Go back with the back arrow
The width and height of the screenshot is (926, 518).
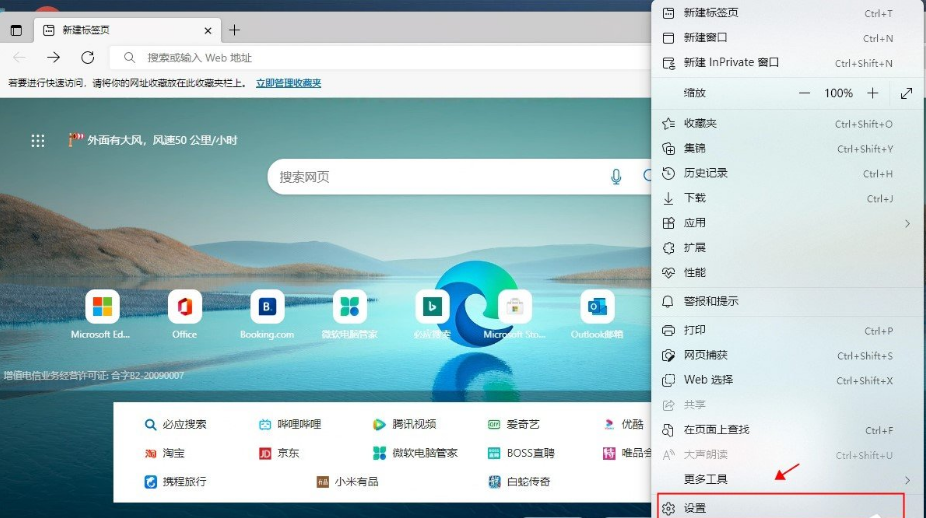click(x=19, y=57)
